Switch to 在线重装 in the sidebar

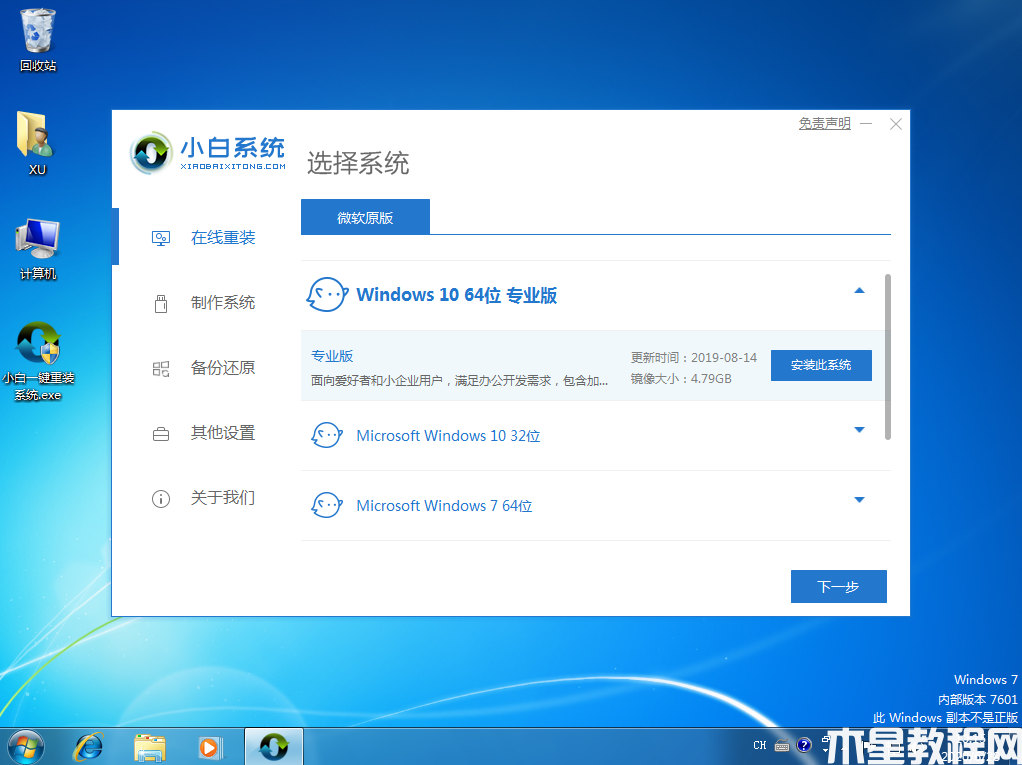[x=223, y=238]
